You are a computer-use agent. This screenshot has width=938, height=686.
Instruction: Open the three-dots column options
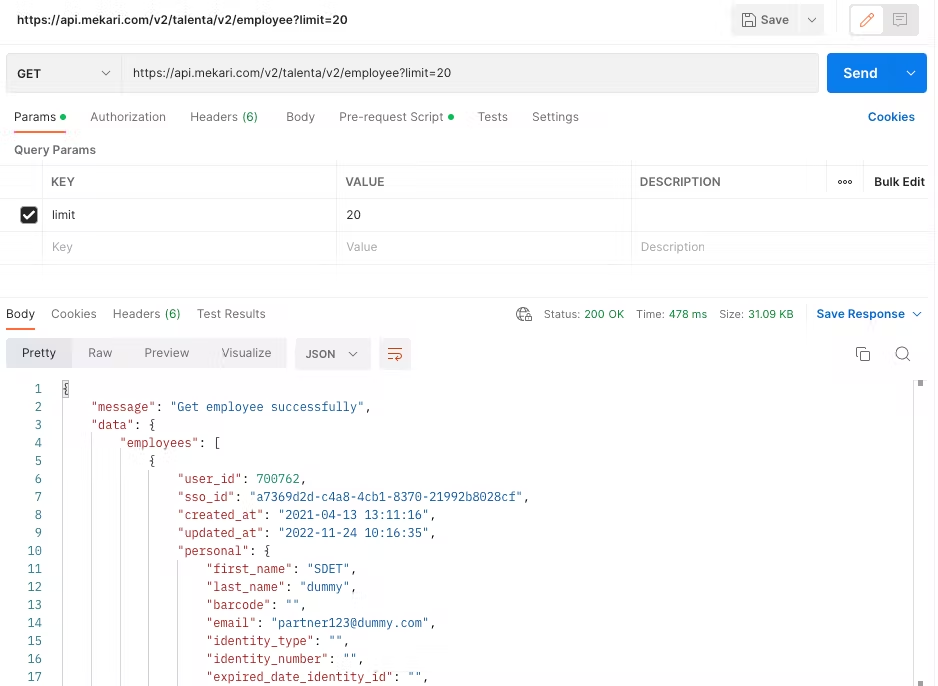(845, 182)
